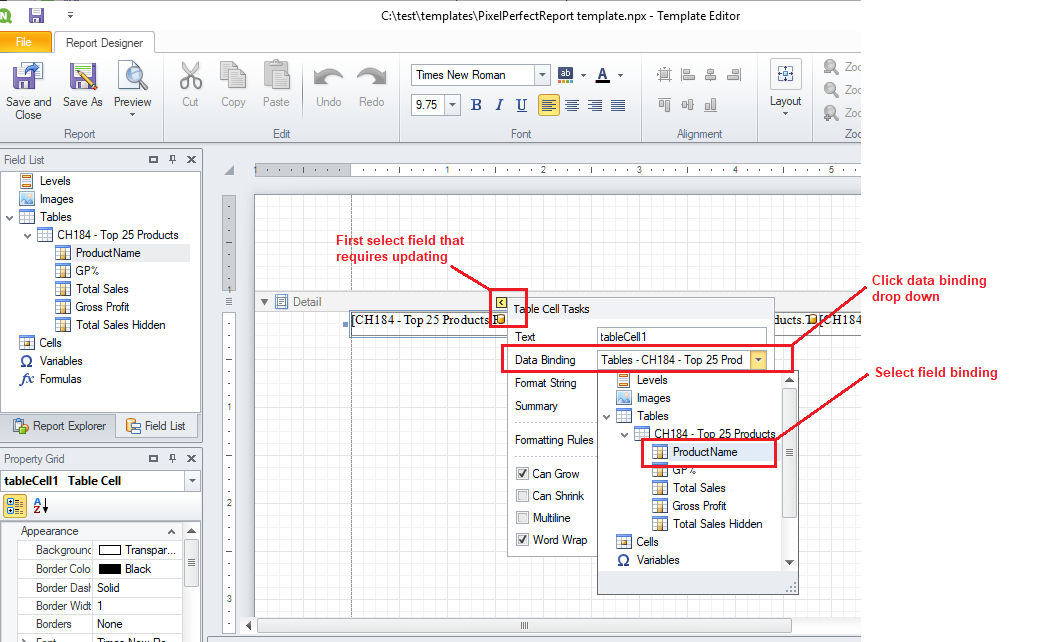This screenshot has height=642, width=1042.
Task: Select Total Sales Hidden in Field List
Action: click(x=120, y=325)
